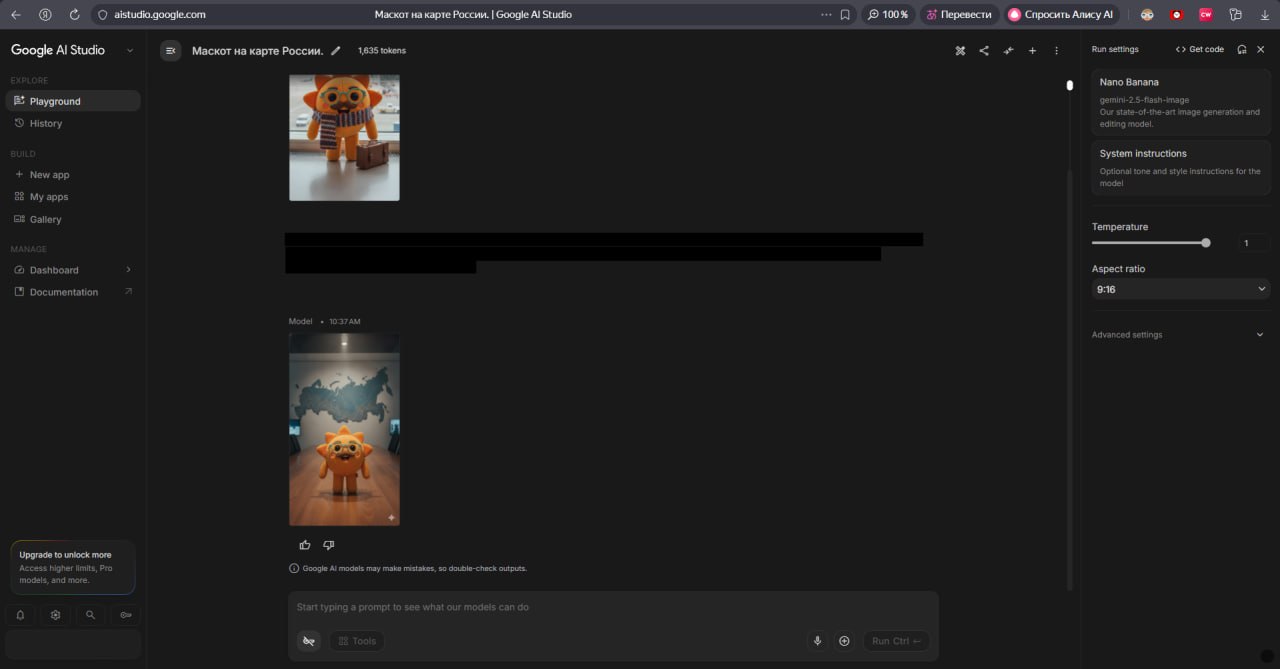Close the Run settings panel
This screenshot has height=669, width=1280.
(1260, 49)
